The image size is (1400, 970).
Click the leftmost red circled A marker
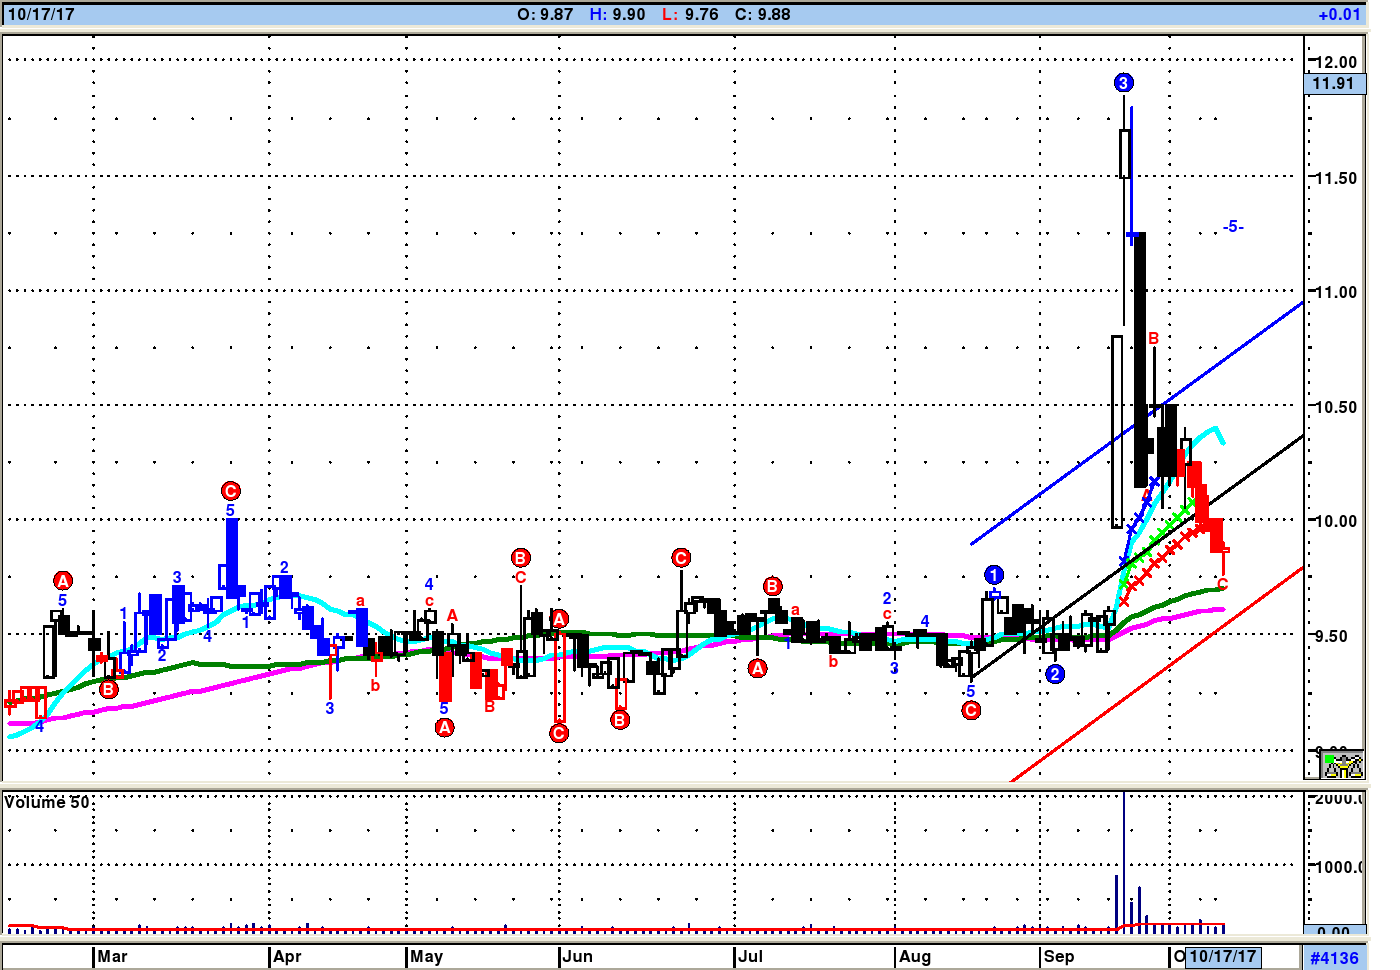(x=63, y=581)
